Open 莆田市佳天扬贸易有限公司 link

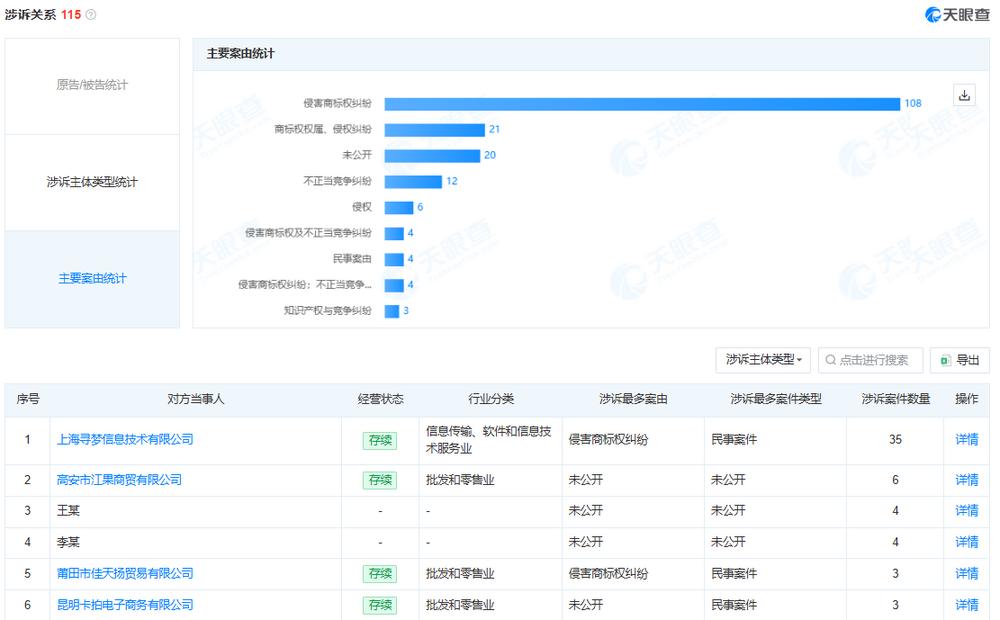click(125, 574)
